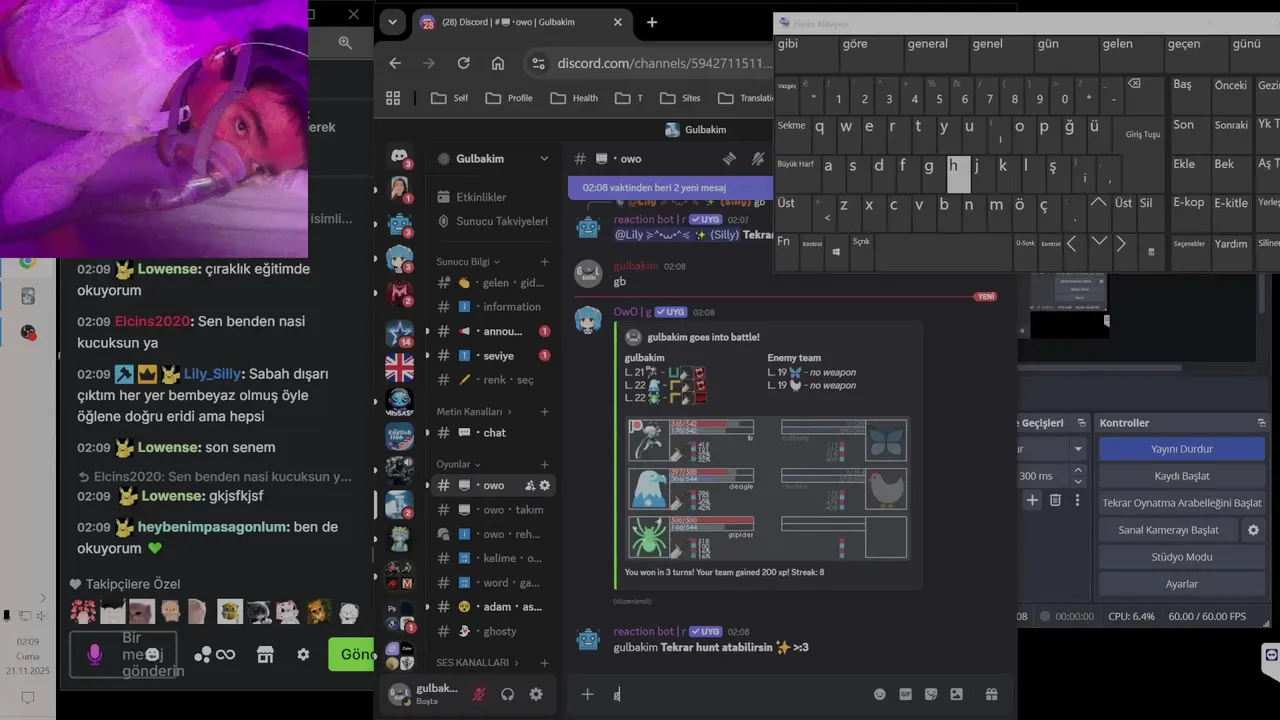This screenshot has width=1280, height=720.
Task: Open browser home page icon
Action: coord(498,63)
